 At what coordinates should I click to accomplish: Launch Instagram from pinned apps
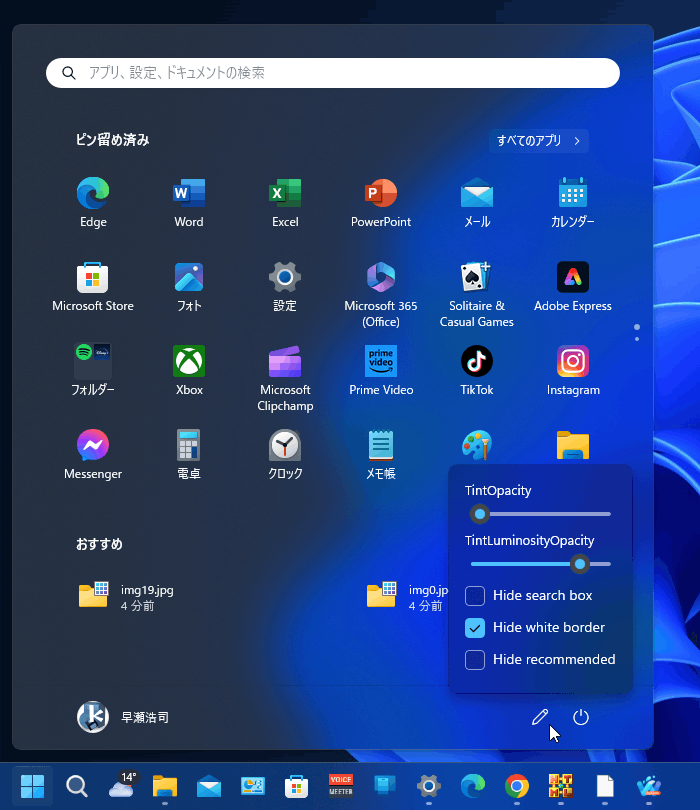(572, 370)
